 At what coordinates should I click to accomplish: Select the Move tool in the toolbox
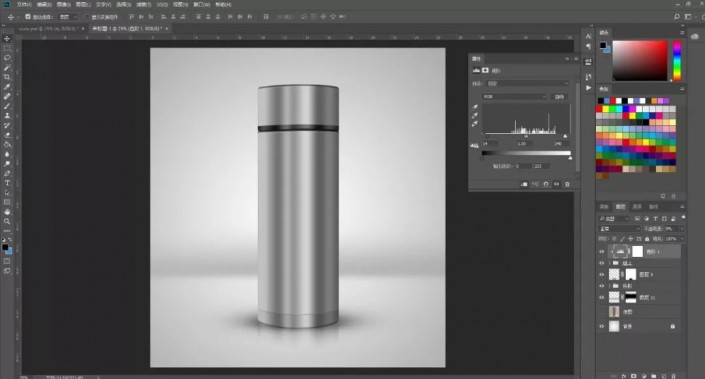point(7,39)
